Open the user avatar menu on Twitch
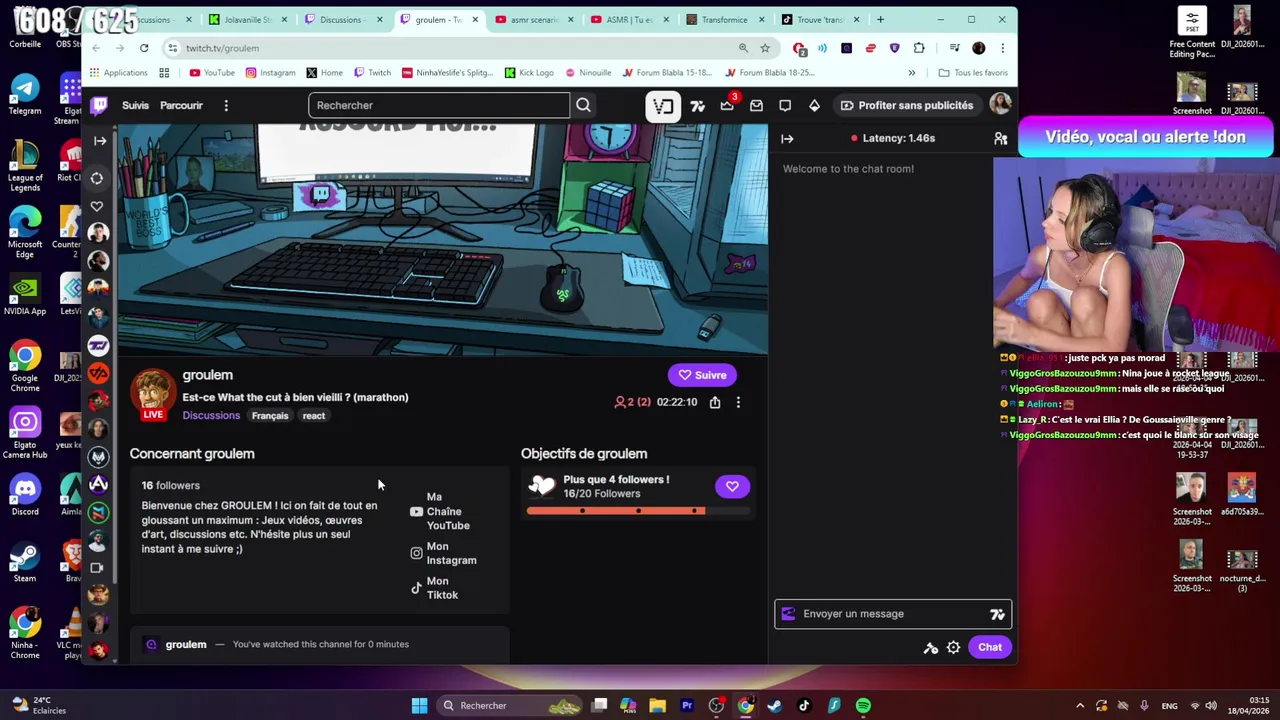Image resolution: width=1280 pixels, height=720 pixels. pyautogui.click(x=999, y=105)
